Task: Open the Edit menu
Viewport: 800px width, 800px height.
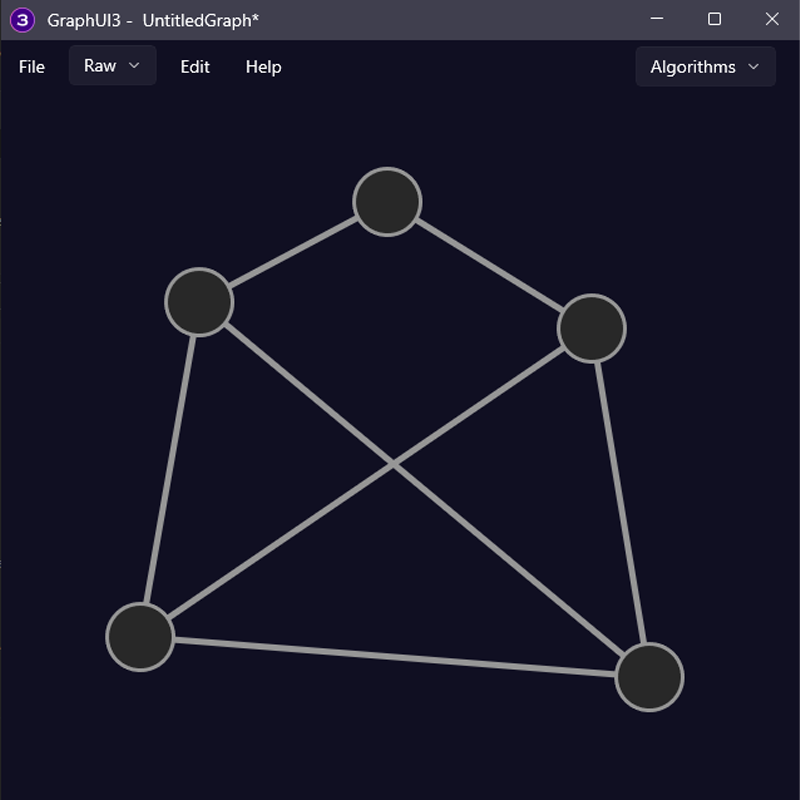Action: pyautogui.click(x=195, y=67)
